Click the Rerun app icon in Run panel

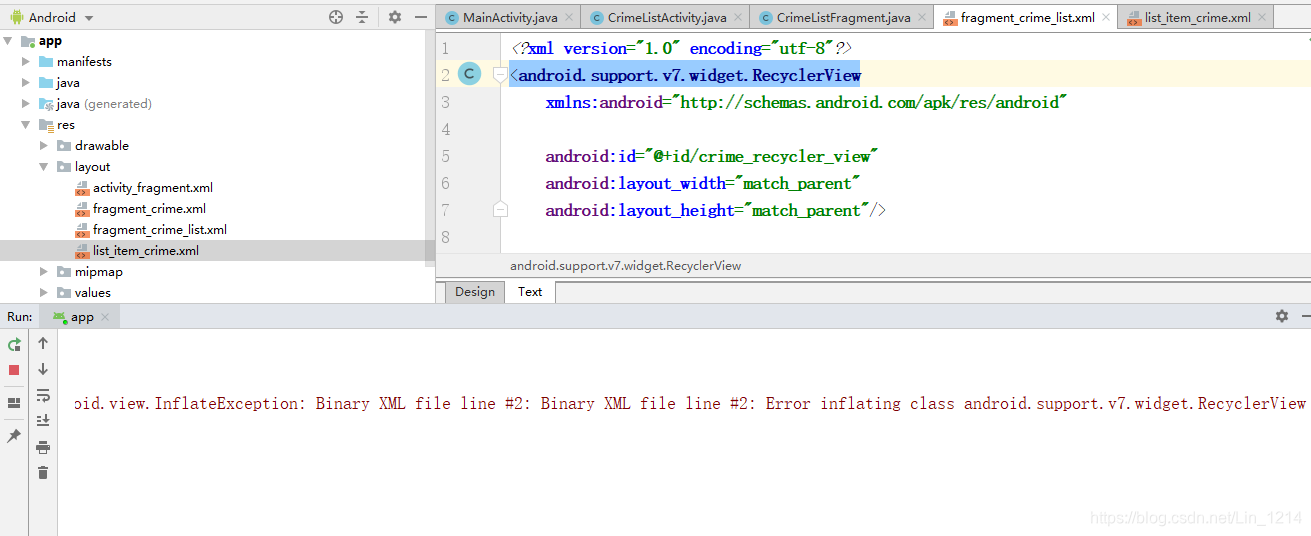coord(14,344)
